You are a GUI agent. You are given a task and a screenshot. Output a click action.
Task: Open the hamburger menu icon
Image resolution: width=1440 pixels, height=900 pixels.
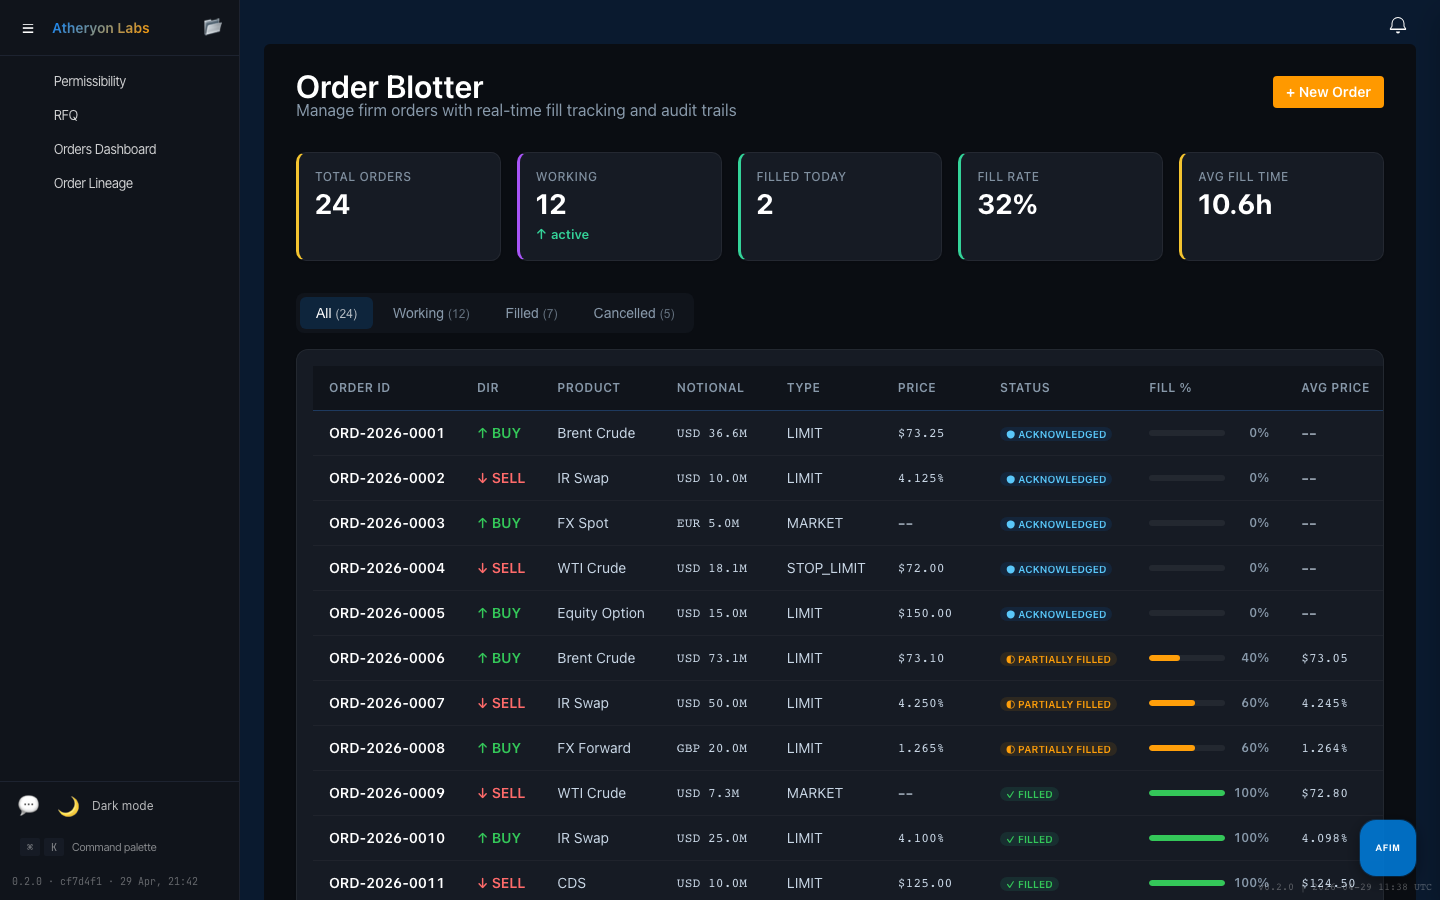(28, 28)
